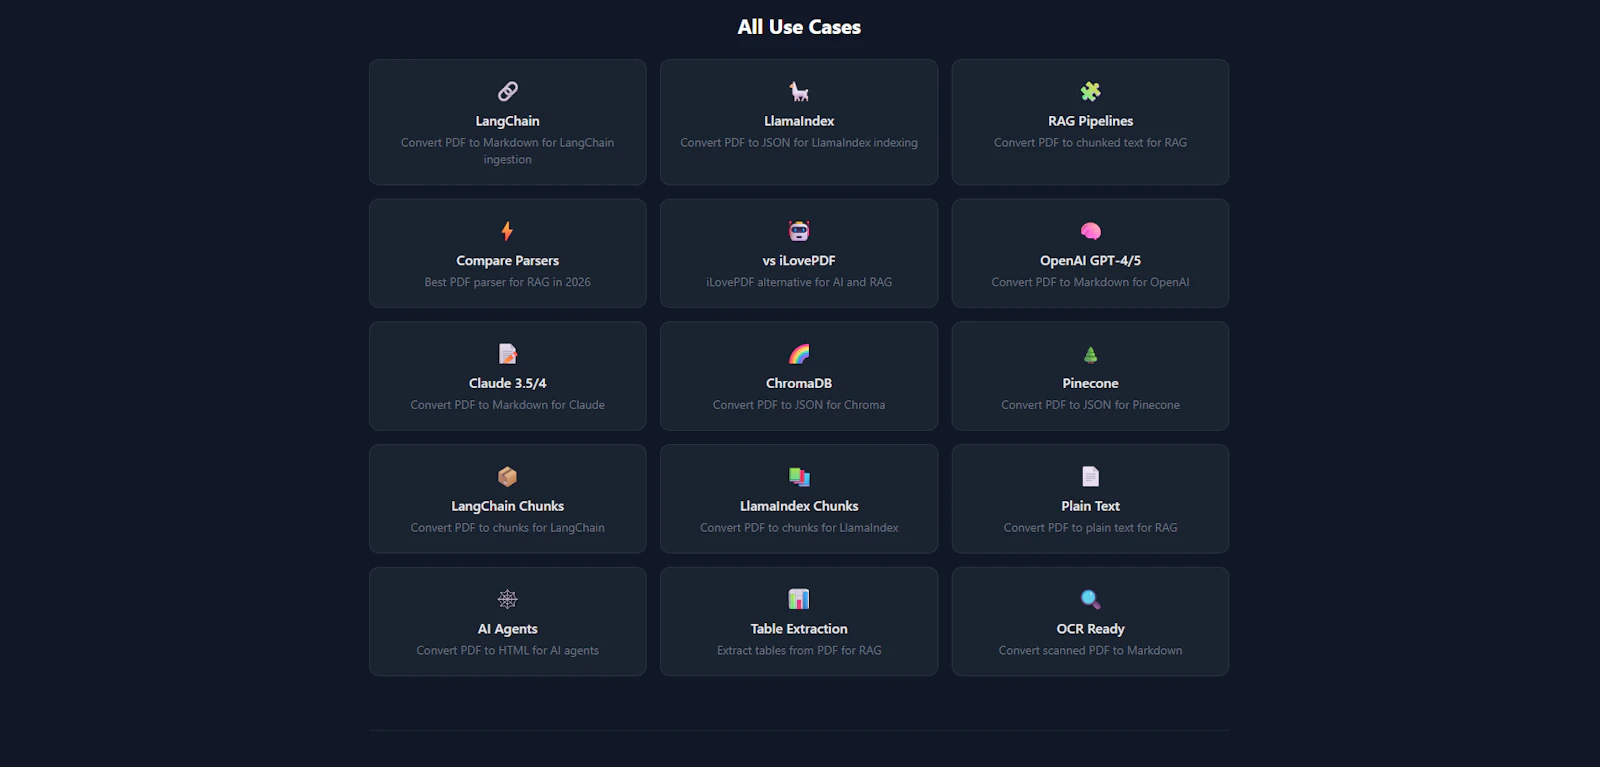The width and height of the screenshot is (1600, 767).
Task: Click the package box icon for LangChain Chunks
Action: pos(508,477)
